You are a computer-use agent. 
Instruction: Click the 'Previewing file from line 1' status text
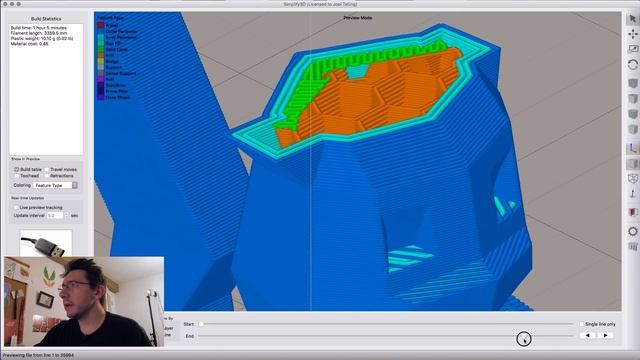(x=38, y=356)
